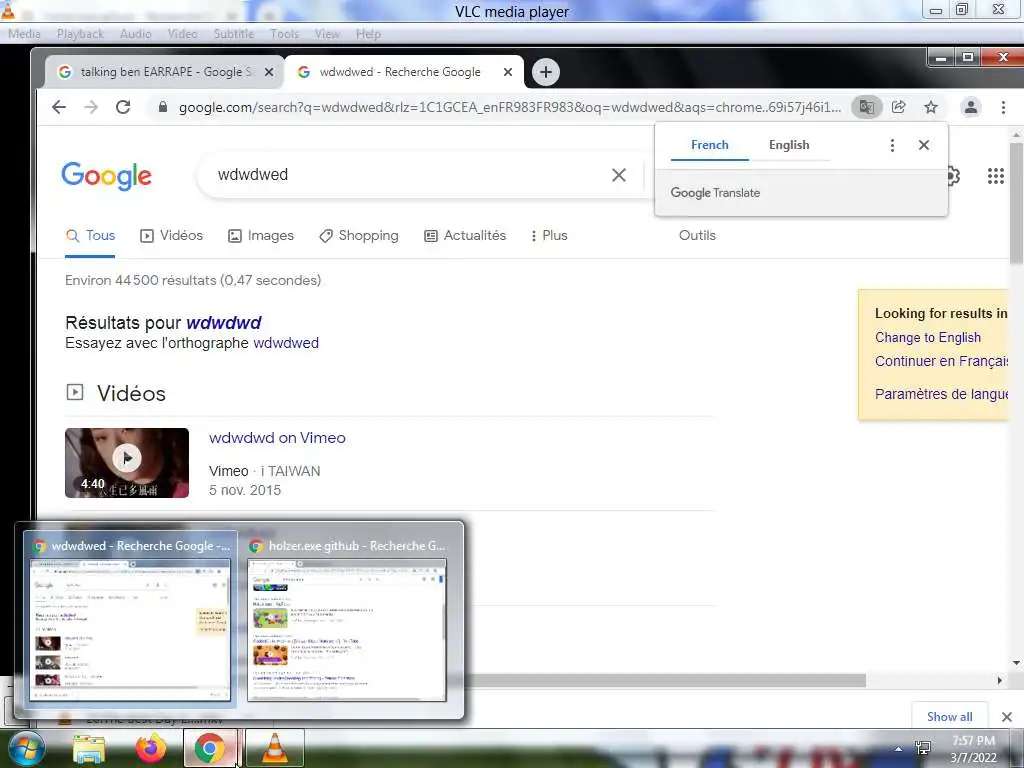Image resolution: width=1024 pixels, height=768 pixels.
Task: Click the Google logo
Action: 106,175
